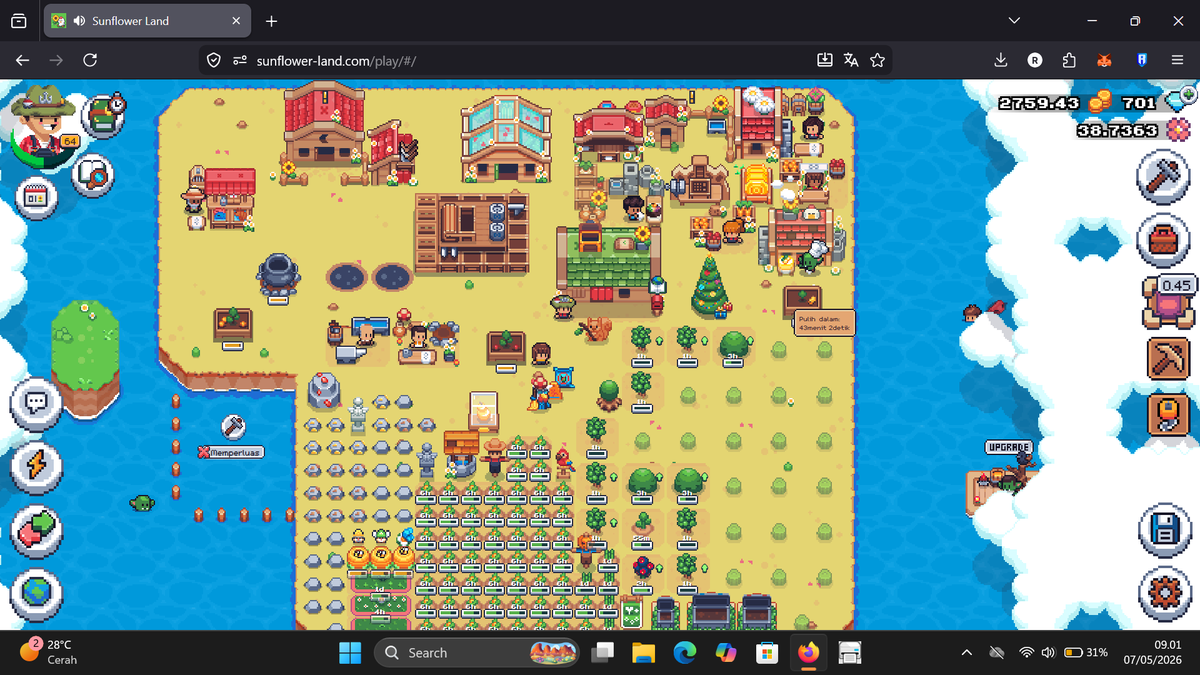The image size is (1200, 675).
Task: Click the Christmas tree on the farm
Action: [711, 287]
